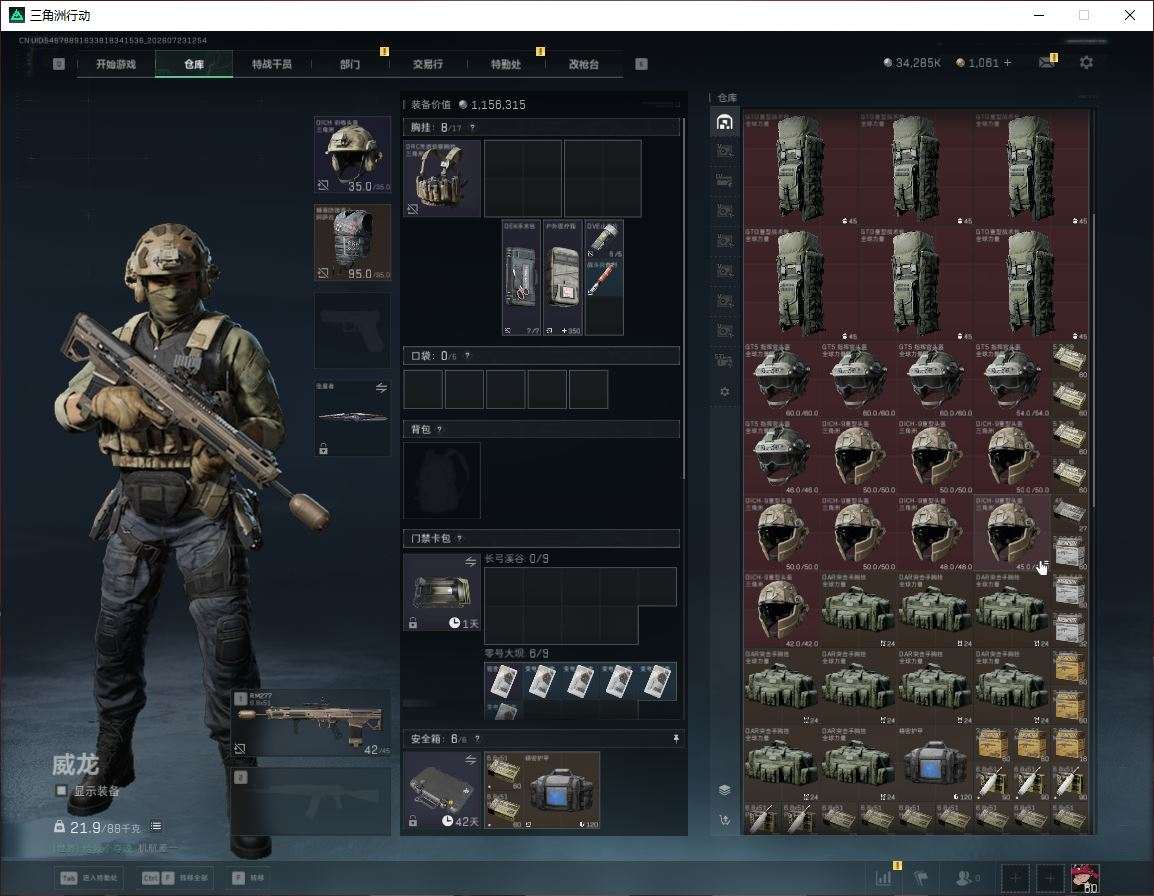
Task: Go to the 部门 tab
Action: [x=350, y=64]
